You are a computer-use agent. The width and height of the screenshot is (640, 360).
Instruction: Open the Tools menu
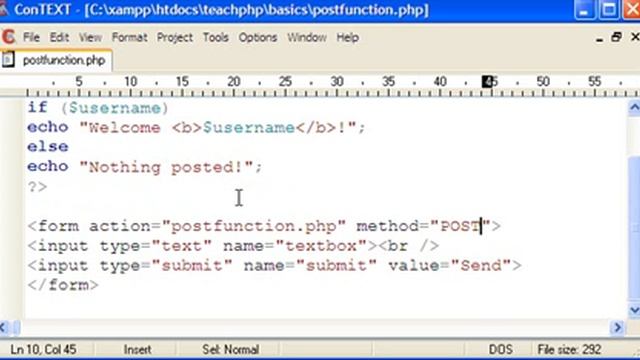tap(216, 38)
